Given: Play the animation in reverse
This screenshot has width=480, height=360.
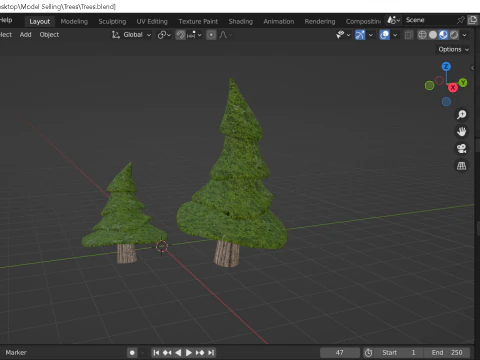Looking at the screenshot, I should pos(178,352).
